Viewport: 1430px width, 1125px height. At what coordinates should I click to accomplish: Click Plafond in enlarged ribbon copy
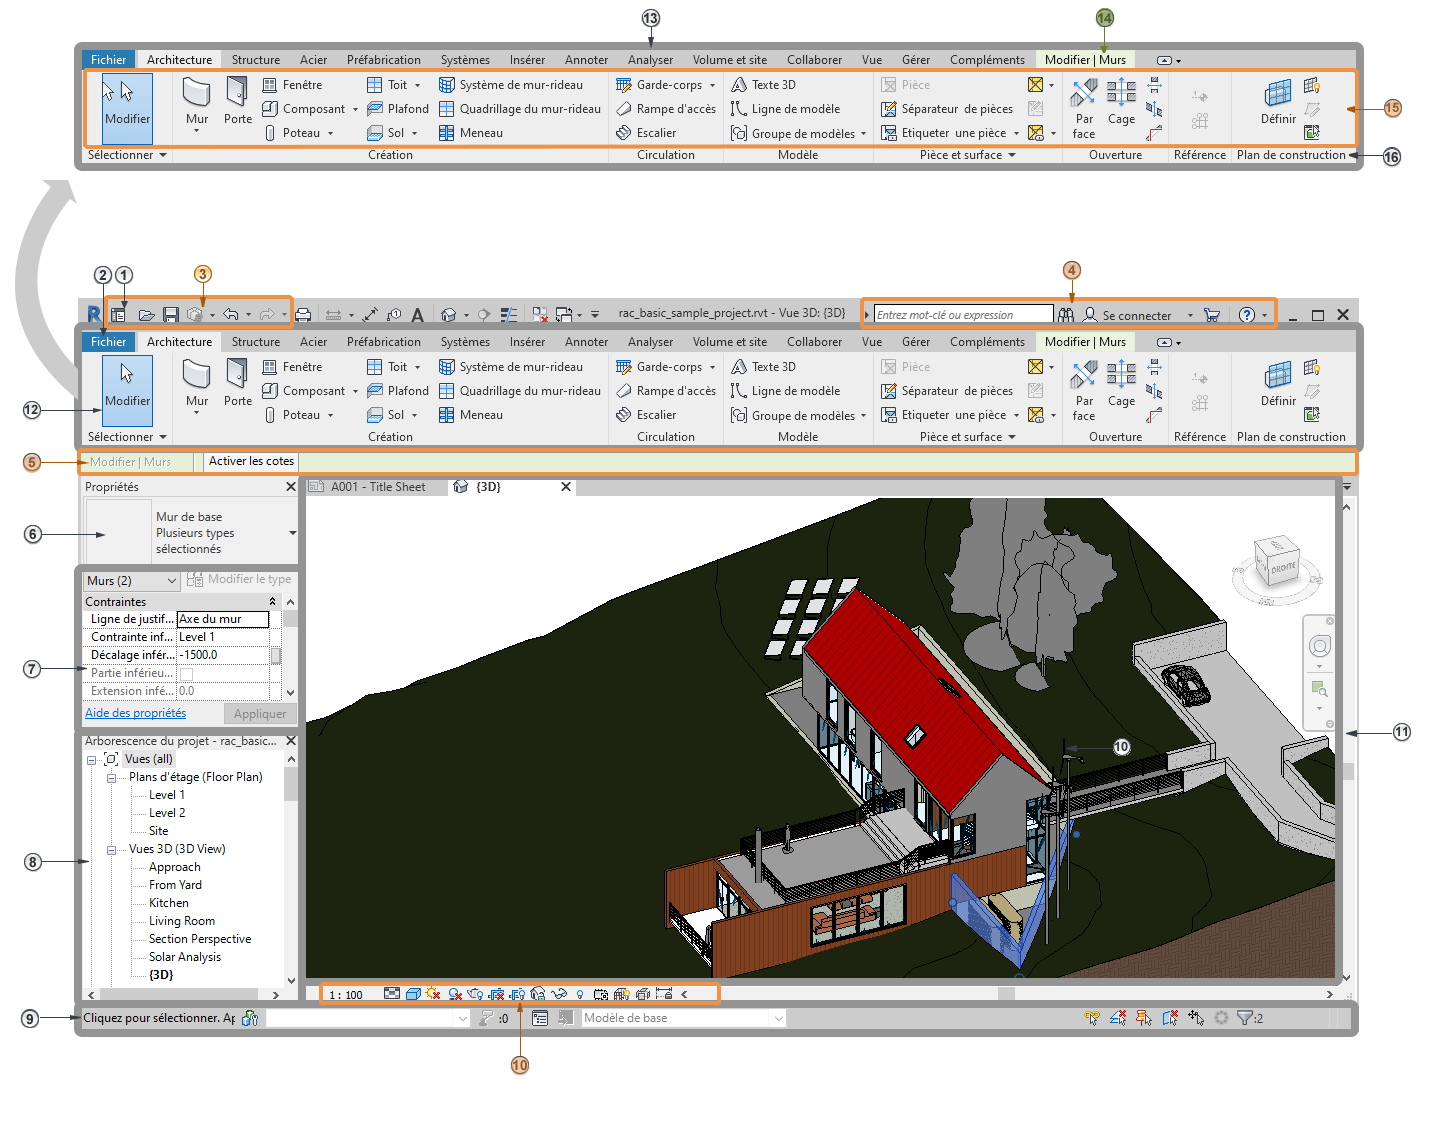398,109
